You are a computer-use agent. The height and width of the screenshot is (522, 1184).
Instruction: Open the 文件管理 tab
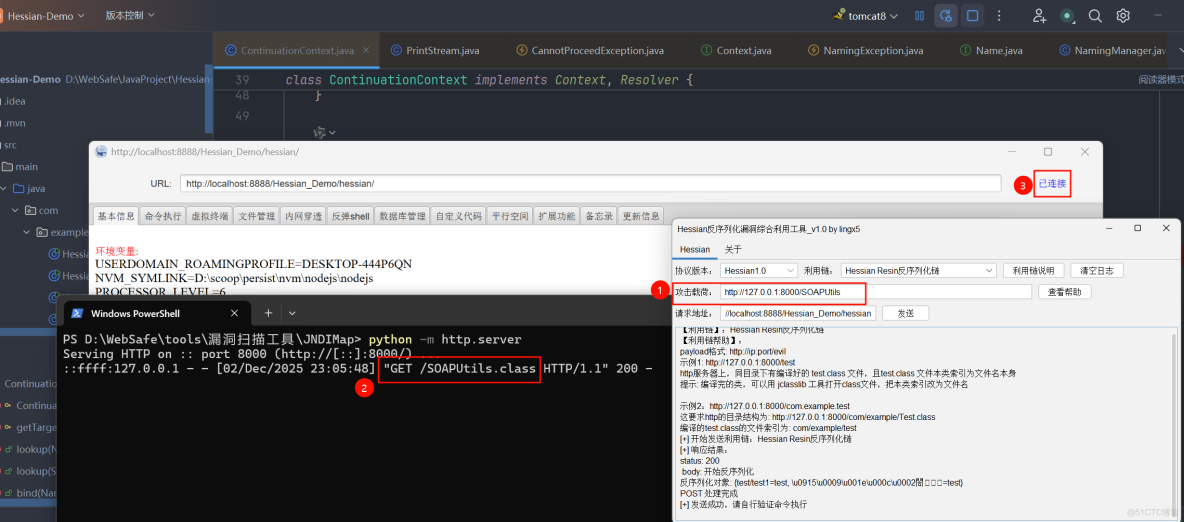click(x=257, y=216)
